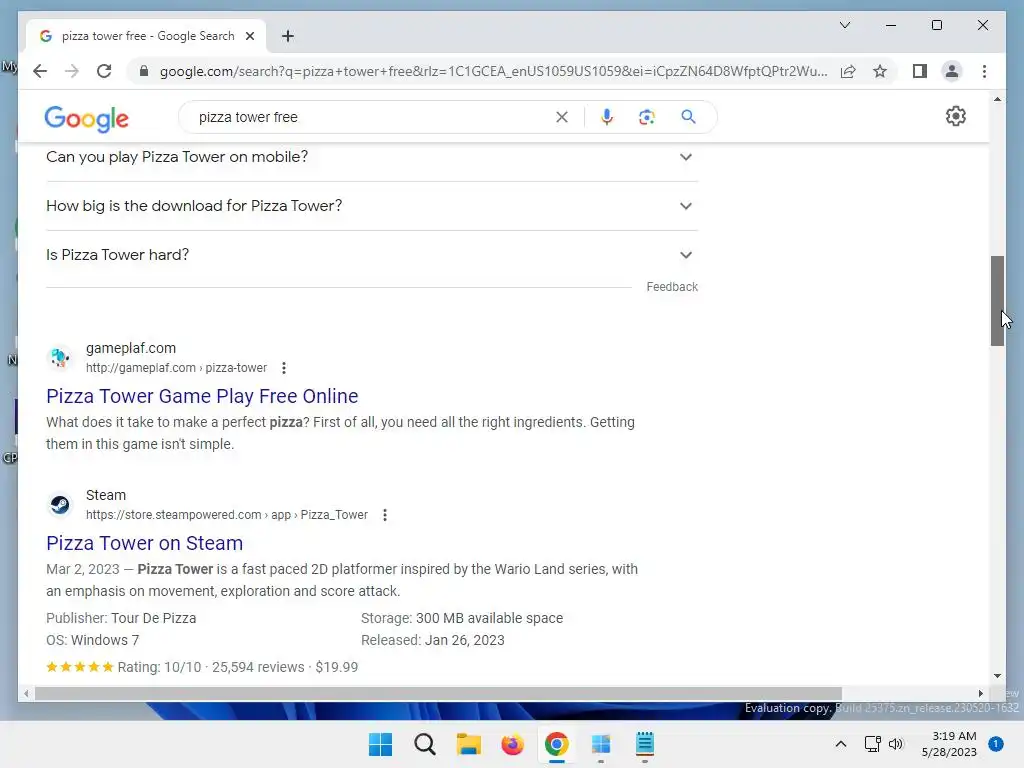This screenshot has width=1024, height=768.
Task: Select the "Released: Jan 26, 2023" text
Action: point(433,640)
